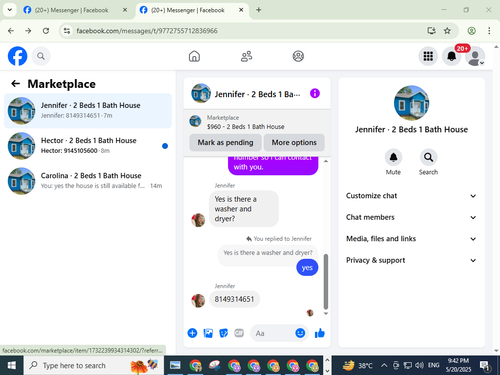The width and height of the screenshot is (500, 375).
Task: Click the More options button
Action: 294,142
